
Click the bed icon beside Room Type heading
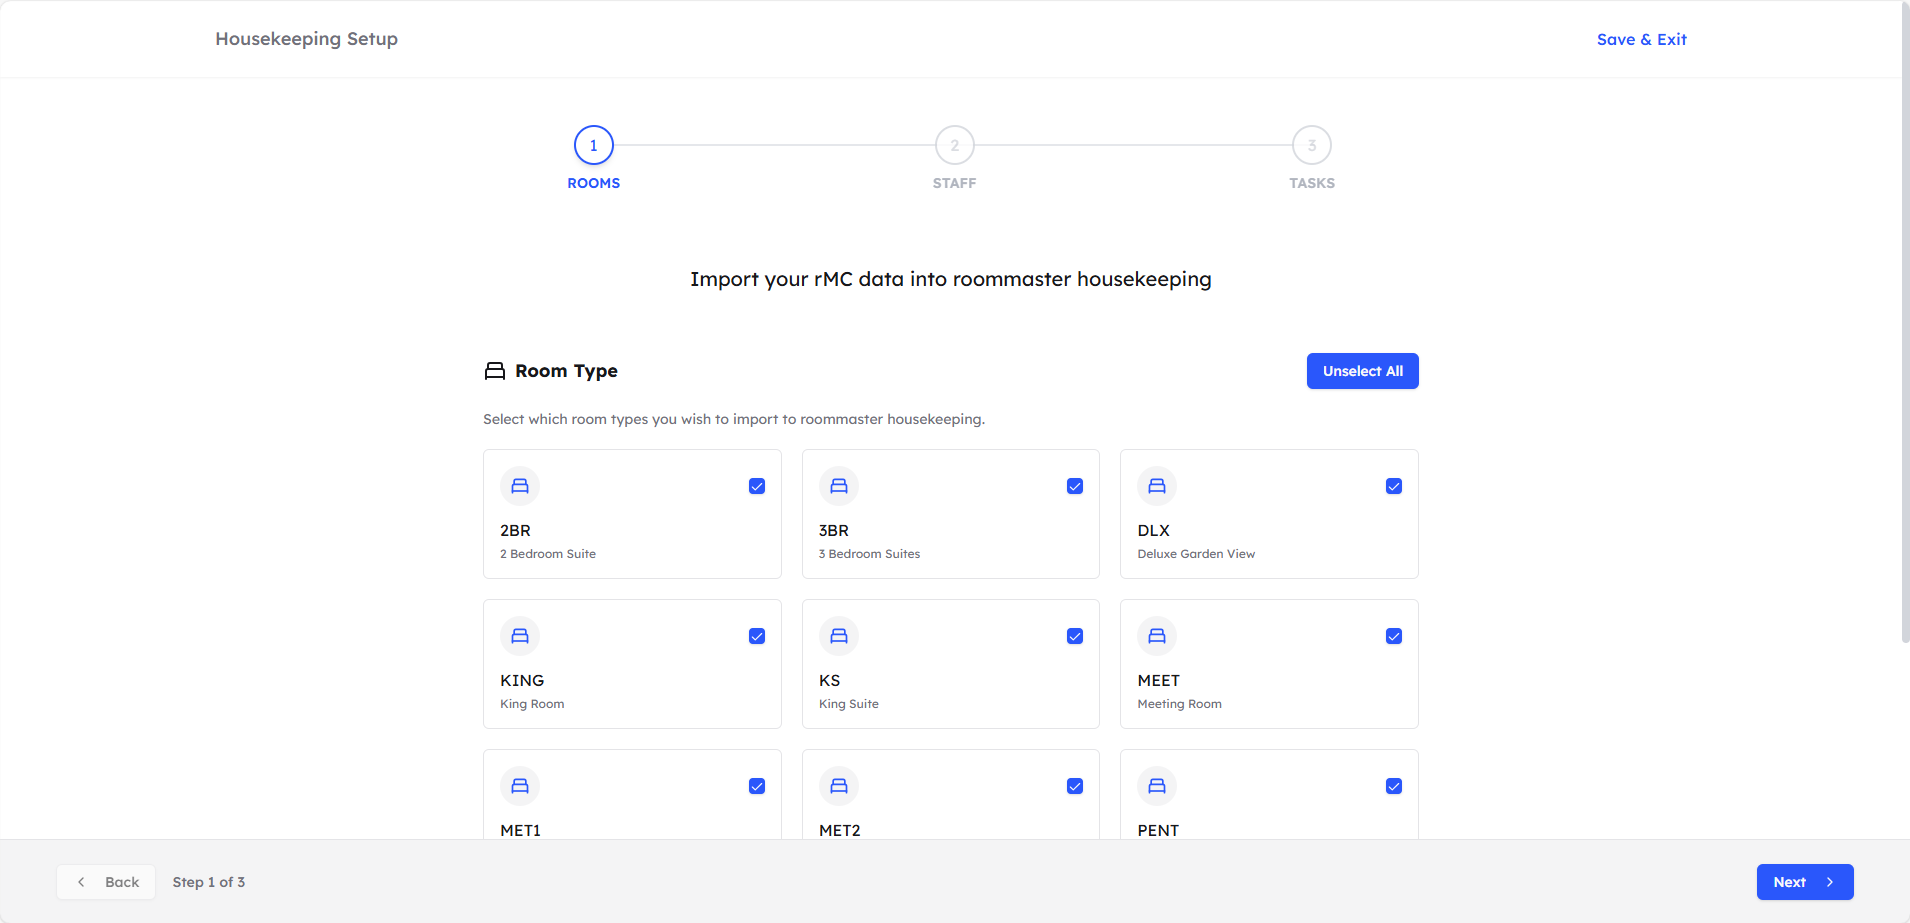coord(495,371)
